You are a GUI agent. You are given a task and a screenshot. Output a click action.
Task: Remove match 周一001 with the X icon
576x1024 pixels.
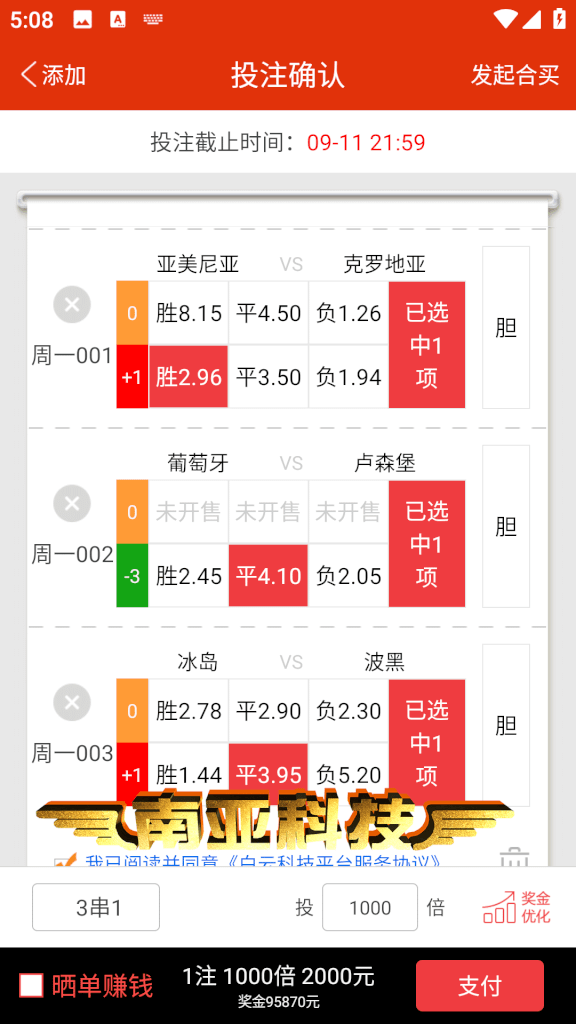(x=72, y=304)
